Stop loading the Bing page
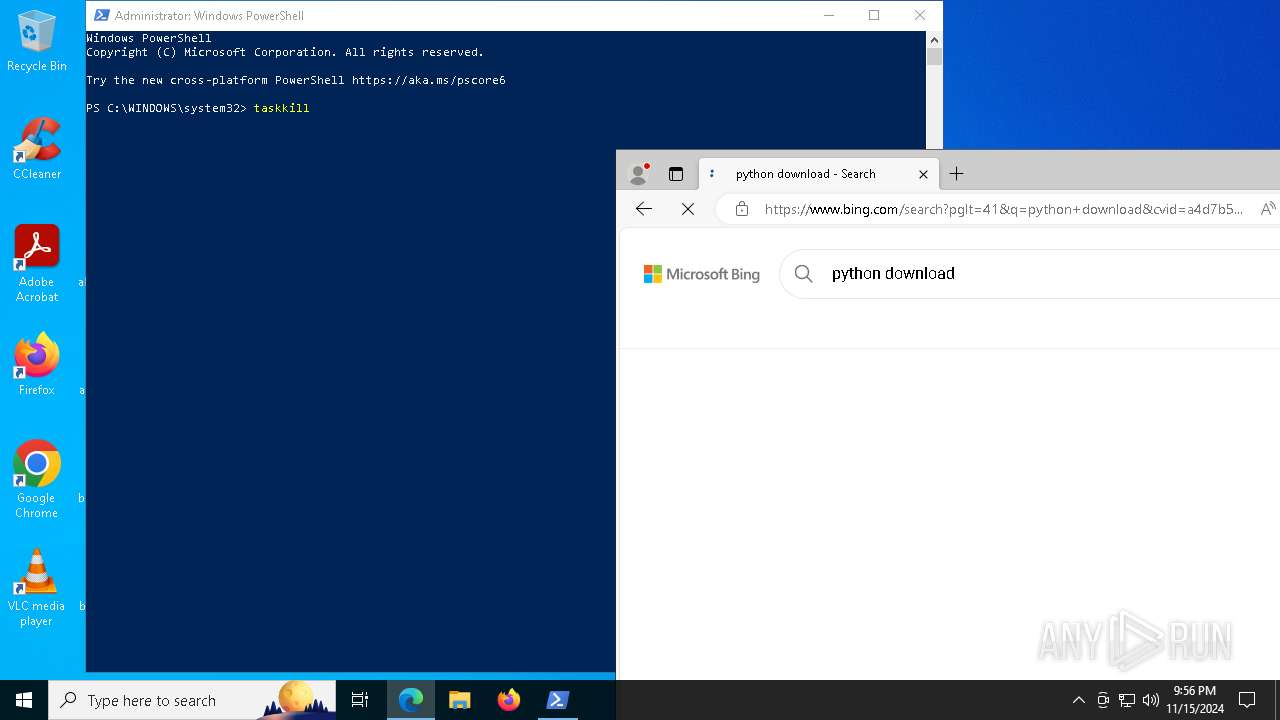The width and height of the screenshot is (1280, 720). point(688,209)
